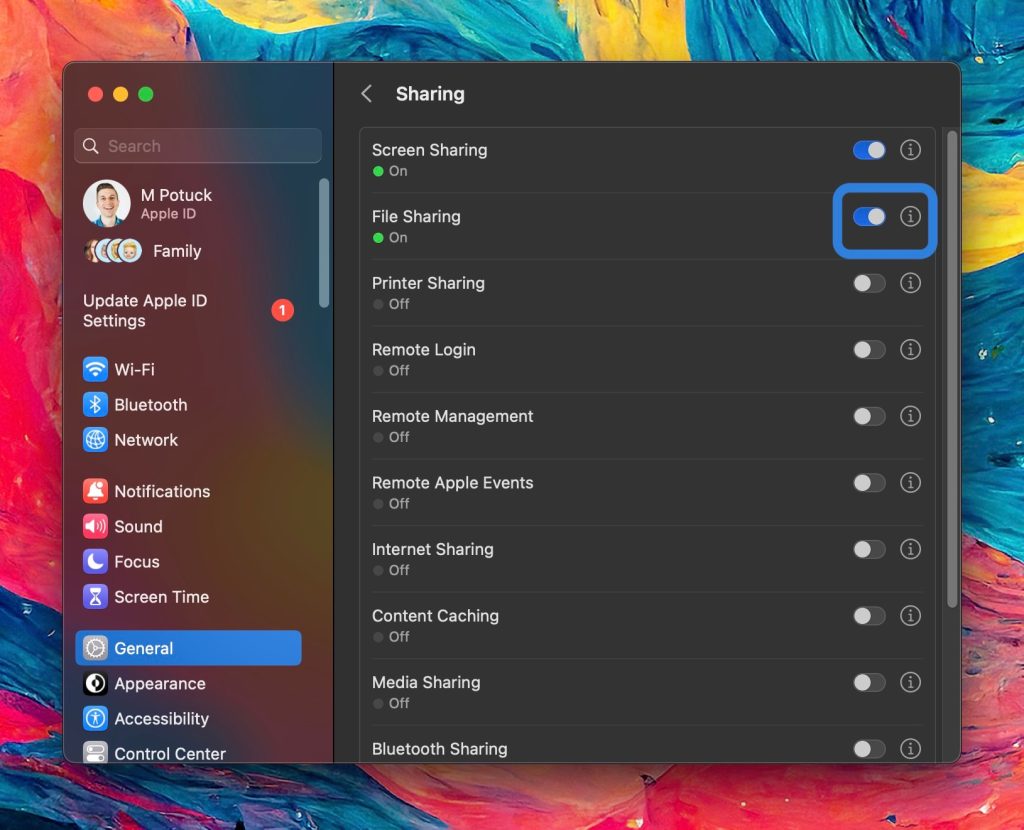Select the Focus moon icon
Viewport: 1024px width, 830px height.
(x=96, y=561)
